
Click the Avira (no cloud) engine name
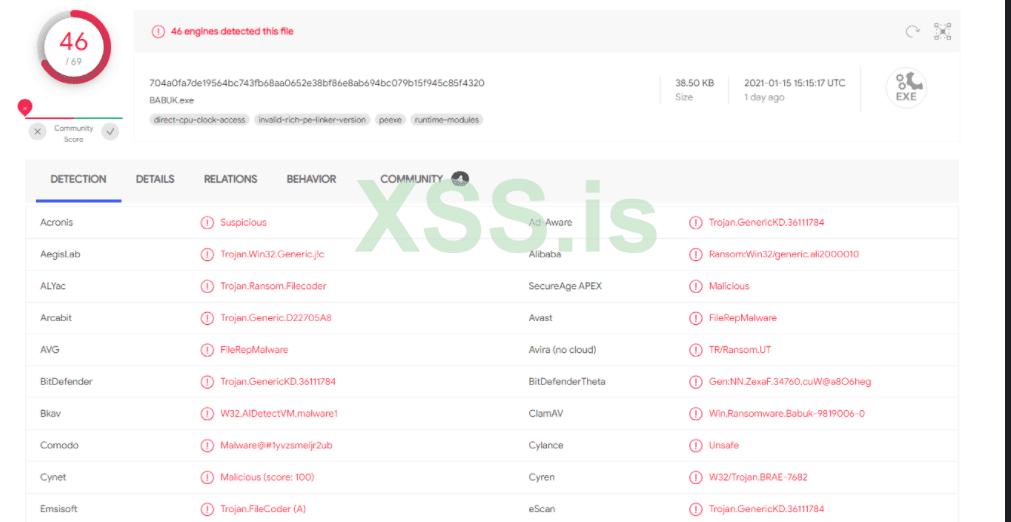562,350
